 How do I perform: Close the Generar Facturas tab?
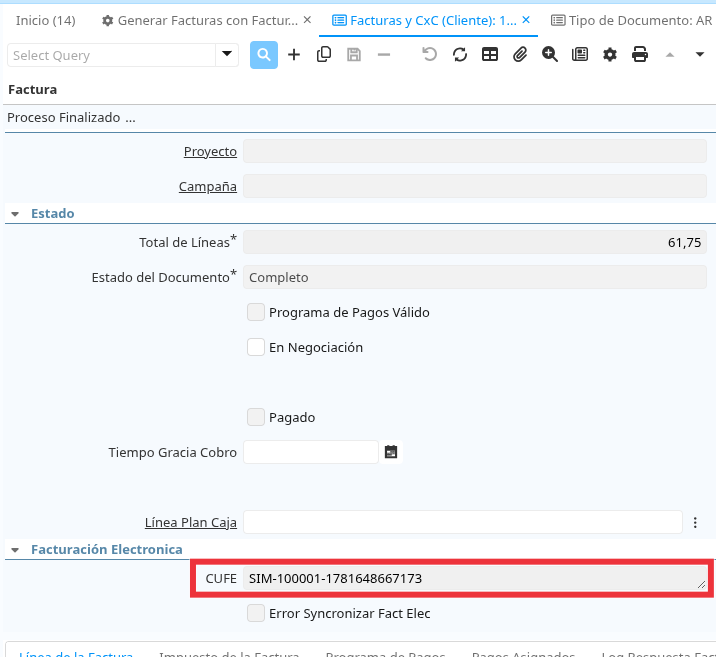307,20
